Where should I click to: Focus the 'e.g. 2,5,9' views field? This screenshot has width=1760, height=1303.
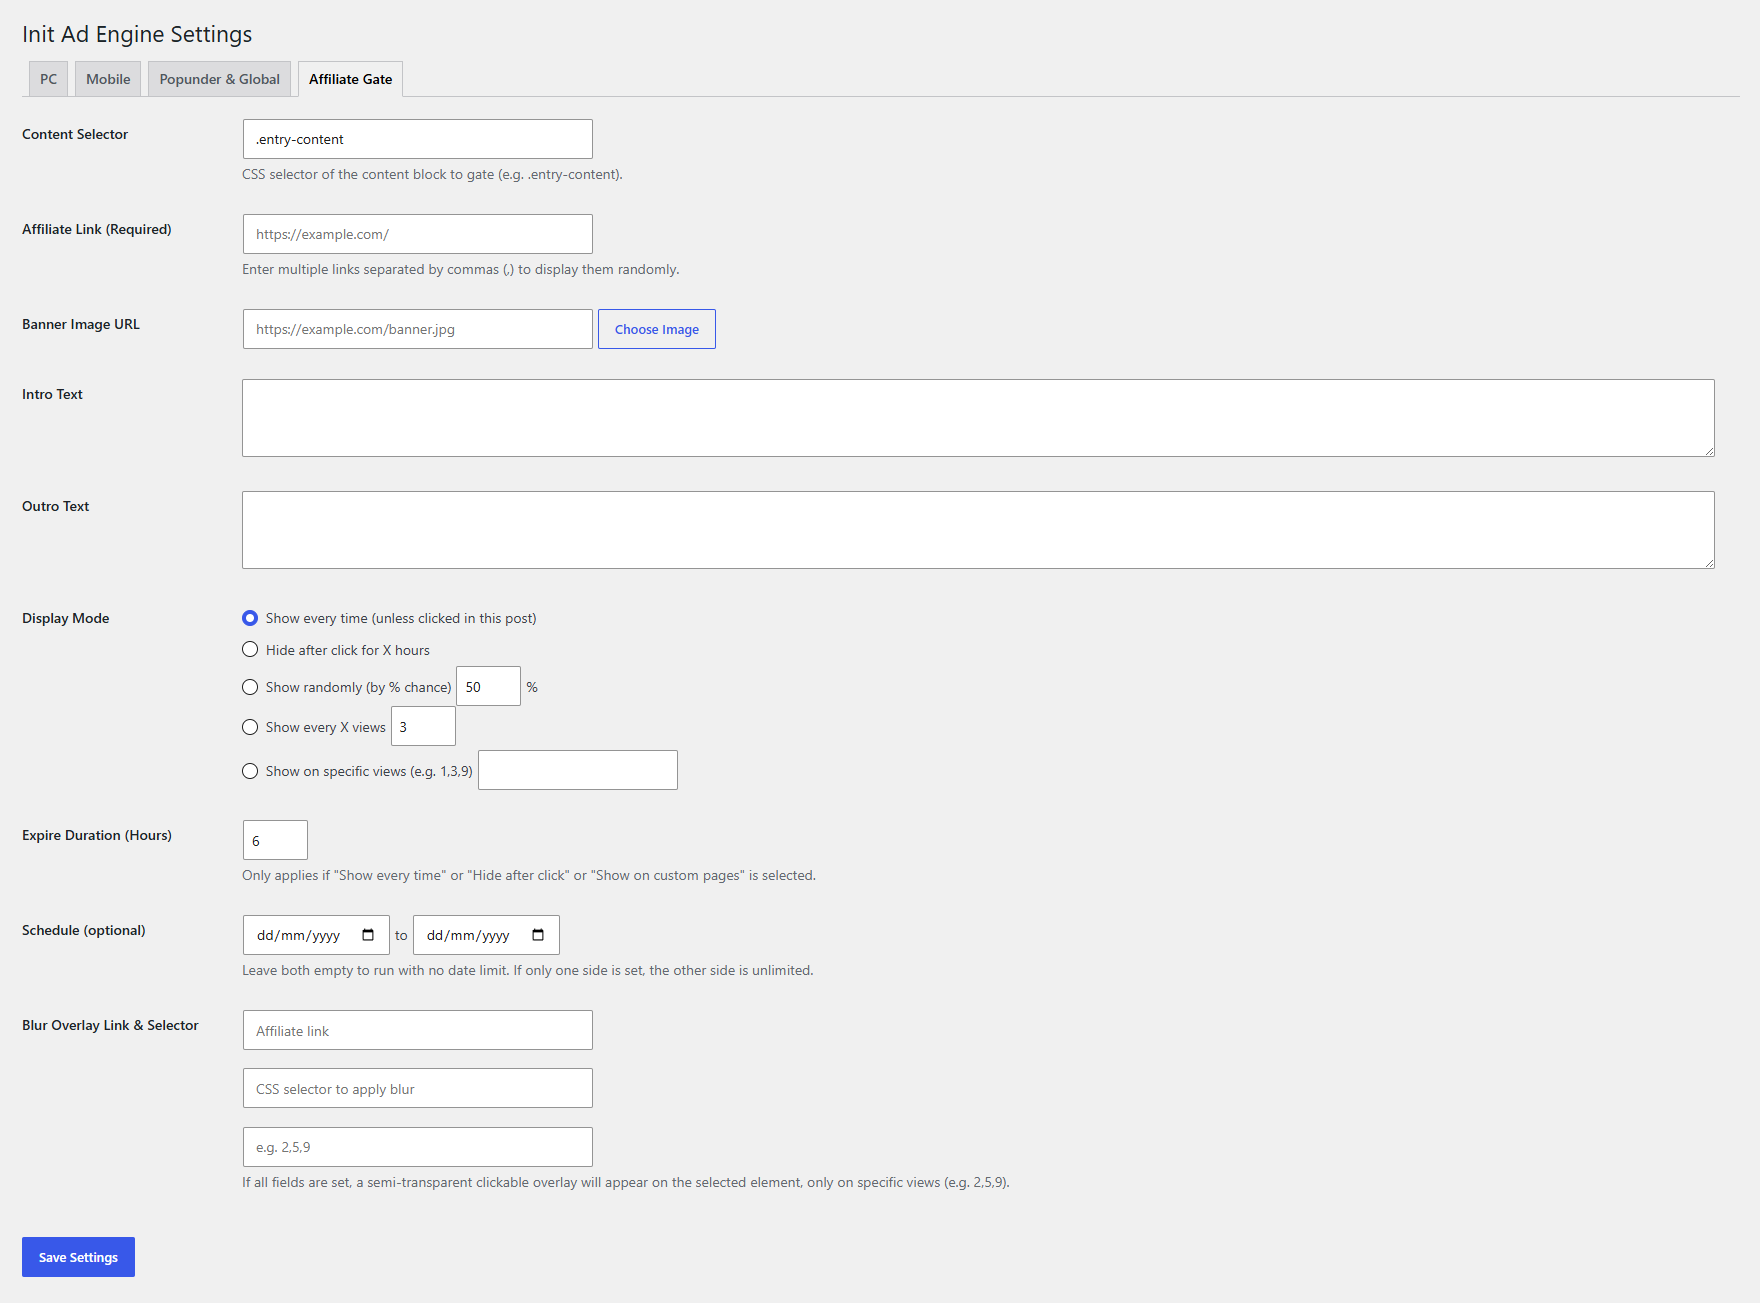point(417,1147)
